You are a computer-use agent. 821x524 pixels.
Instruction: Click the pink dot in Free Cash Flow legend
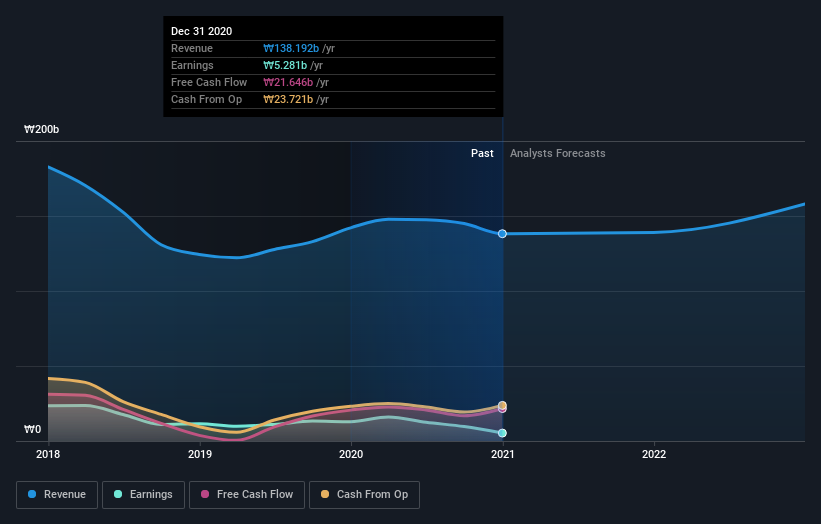(x=205, y=494)
